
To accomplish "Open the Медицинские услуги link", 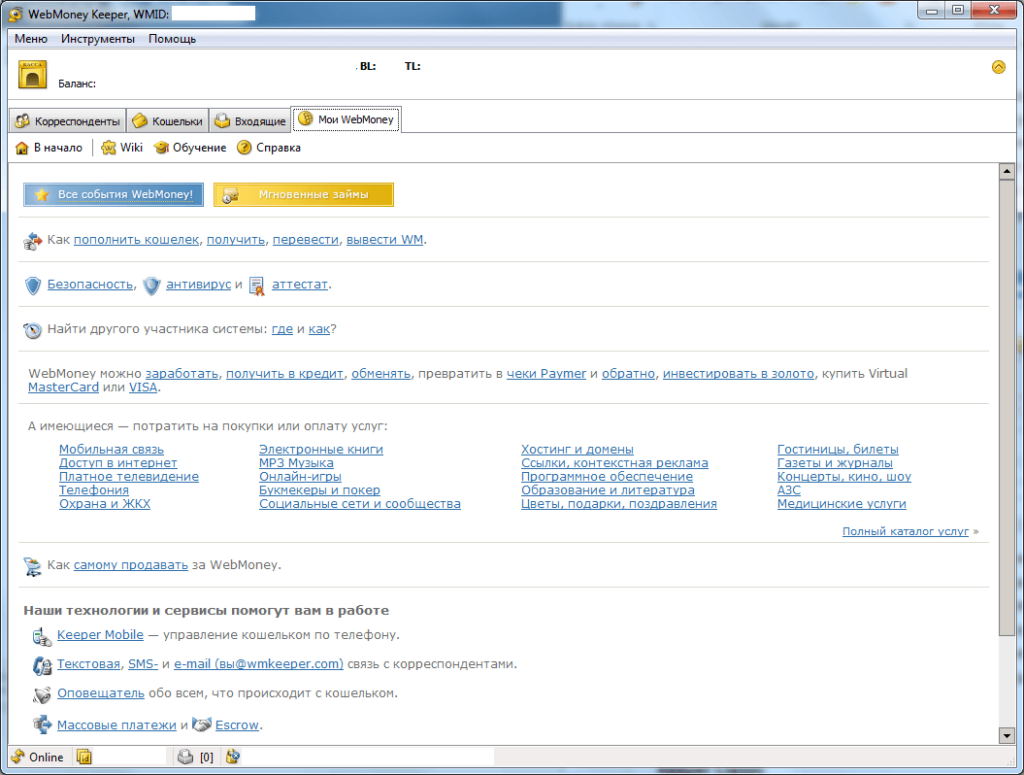I will (x=842, y=504).
